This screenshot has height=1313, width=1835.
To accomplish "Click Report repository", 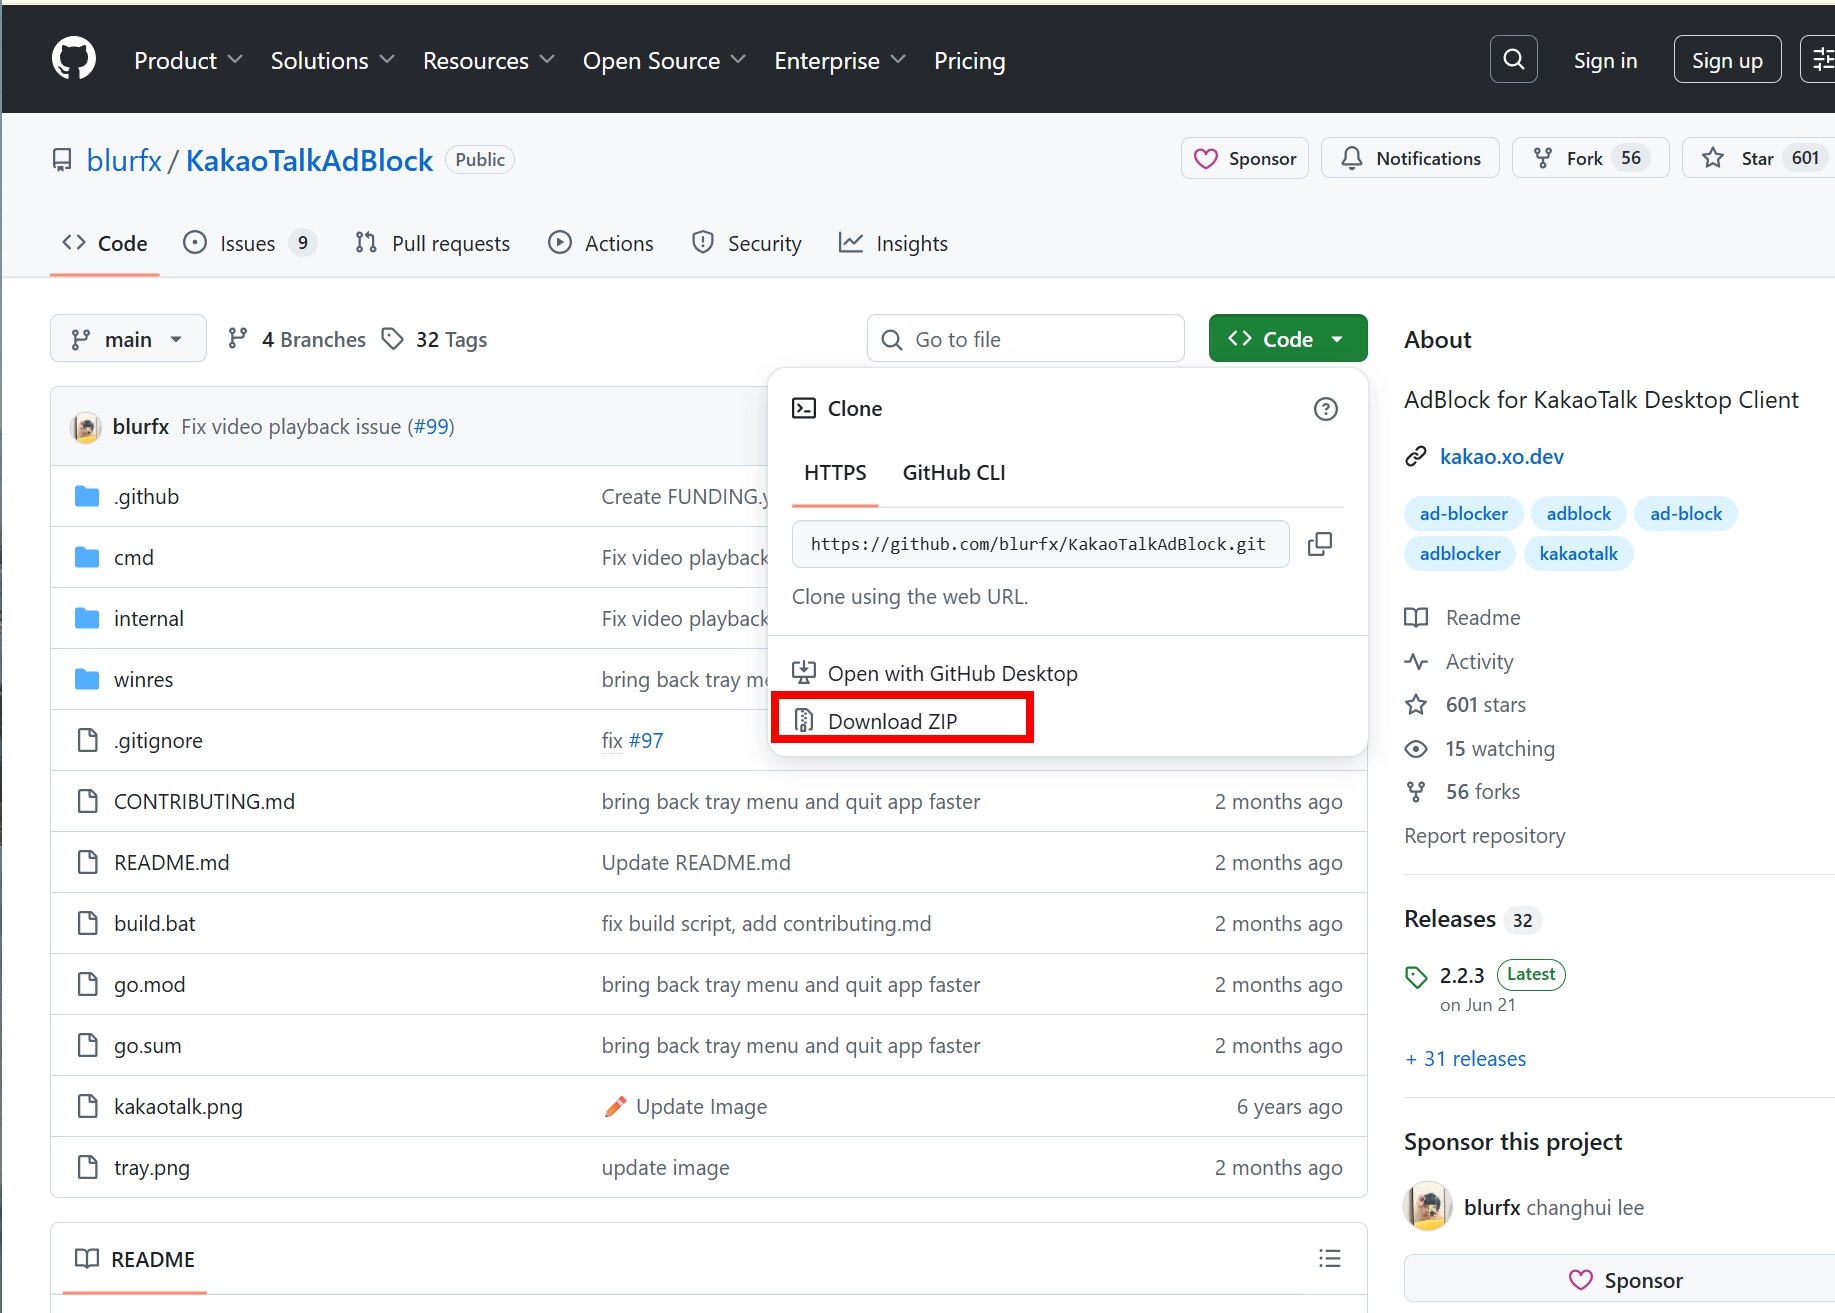I will click(x=1484, y=835).
